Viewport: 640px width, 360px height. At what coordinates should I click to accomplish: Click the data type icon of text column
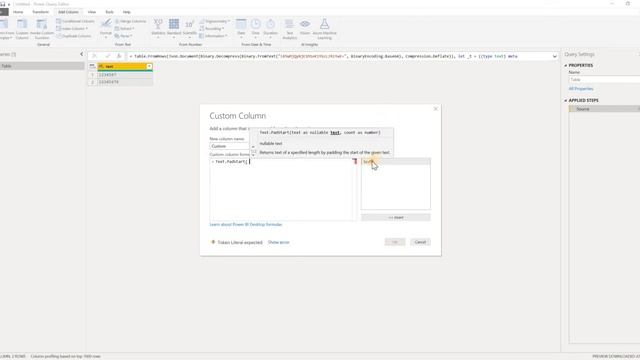101,66
